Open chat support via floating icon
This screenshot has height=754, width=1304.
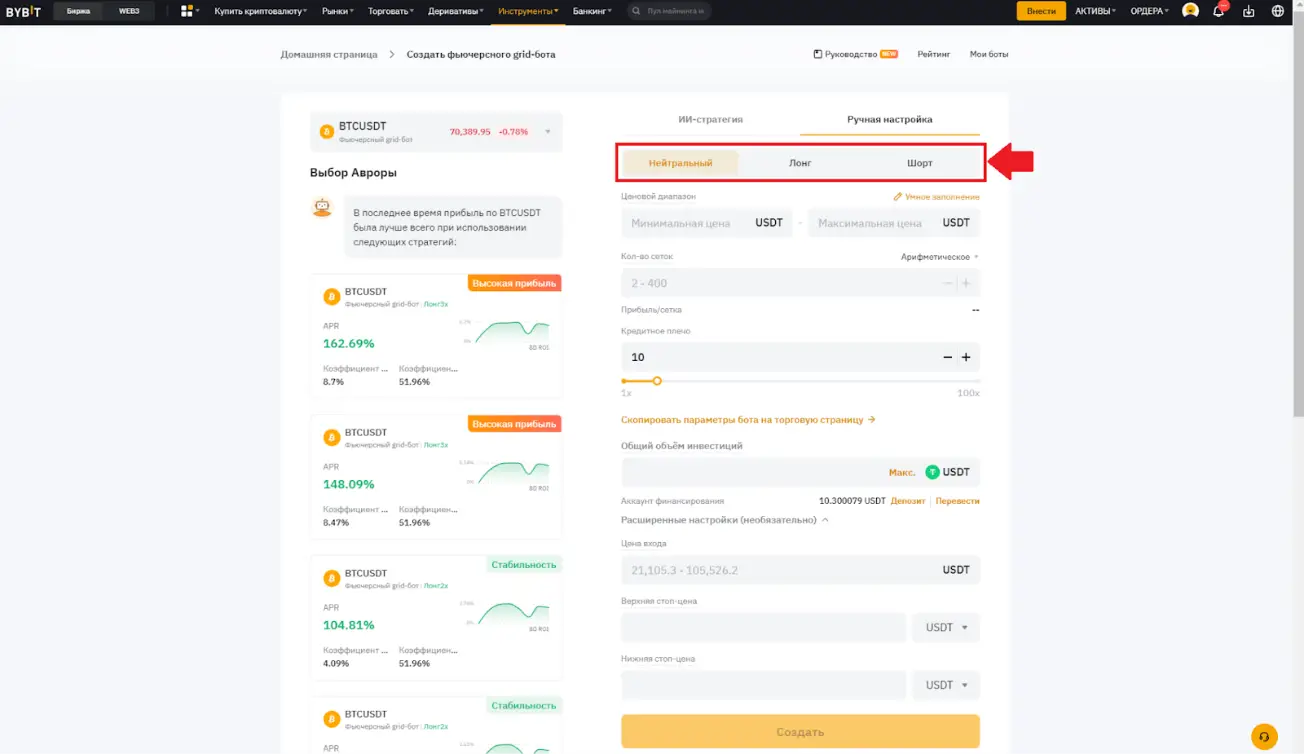(x=1264, y=733)
